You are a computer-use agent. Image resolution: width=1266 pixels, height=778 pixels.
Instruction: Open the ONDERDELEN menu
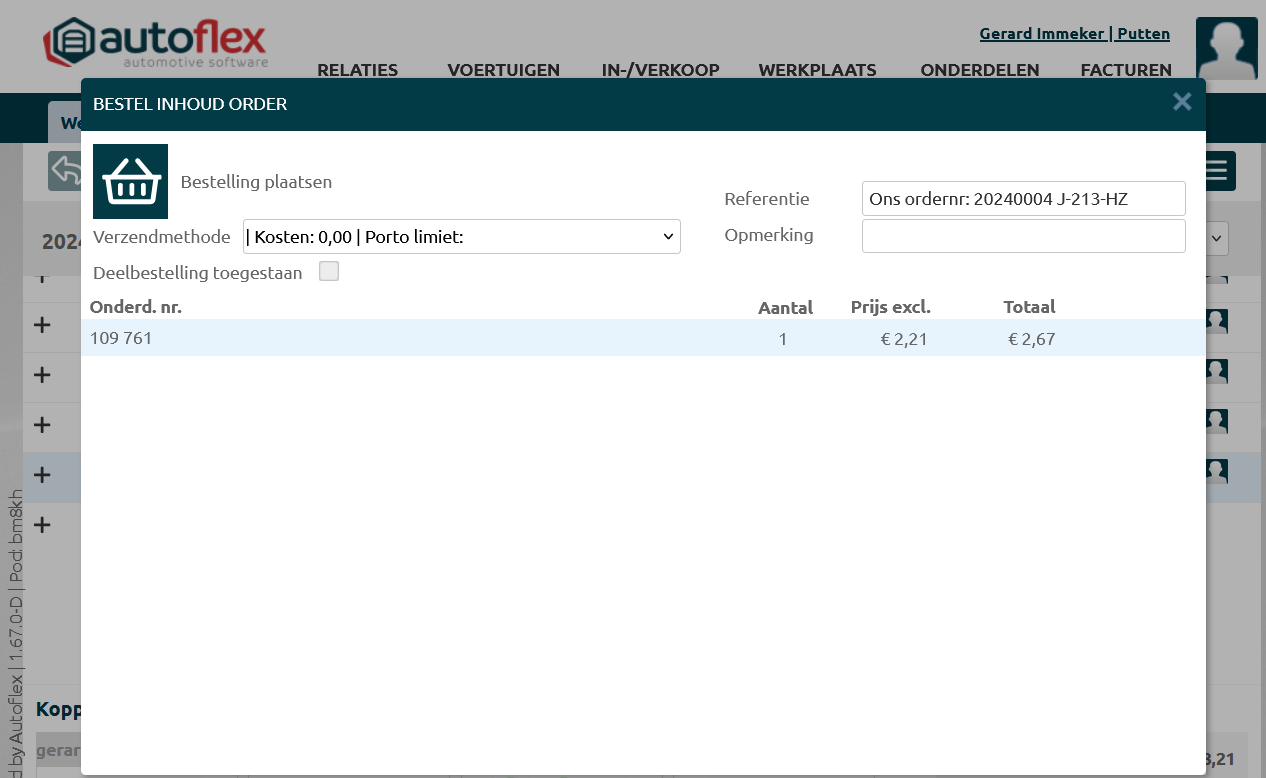[x=979, y=70]
